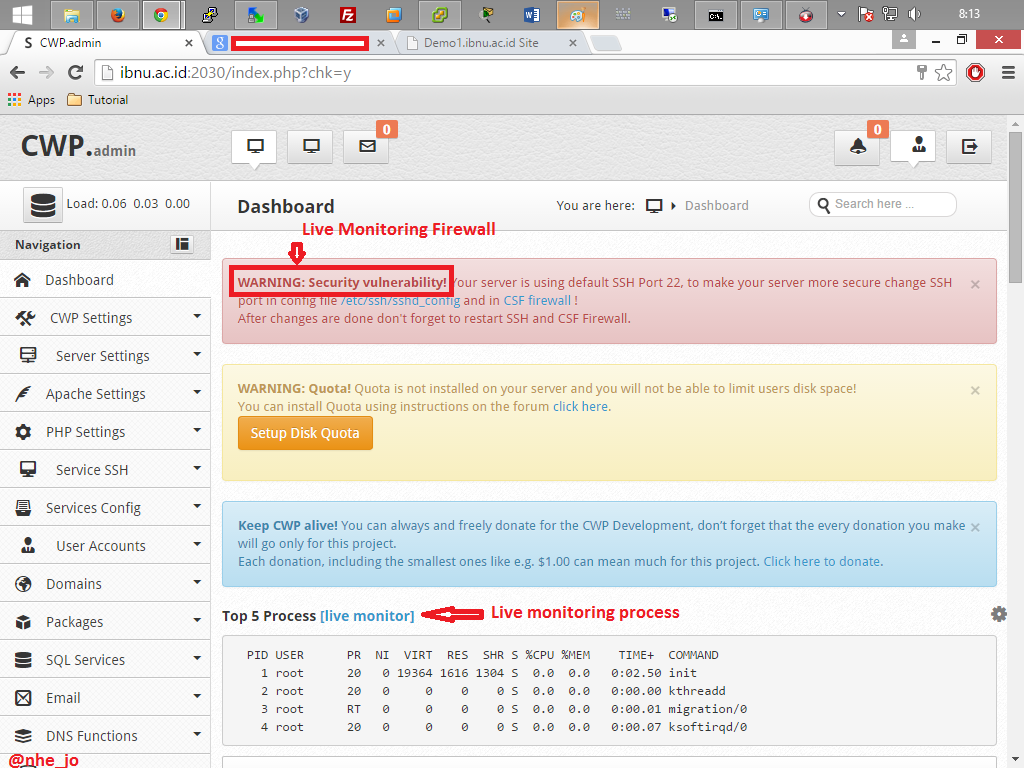Open Firefox from the Windows taskbar
This screenshot has width=1024, height=768.
tap(118, 14)
